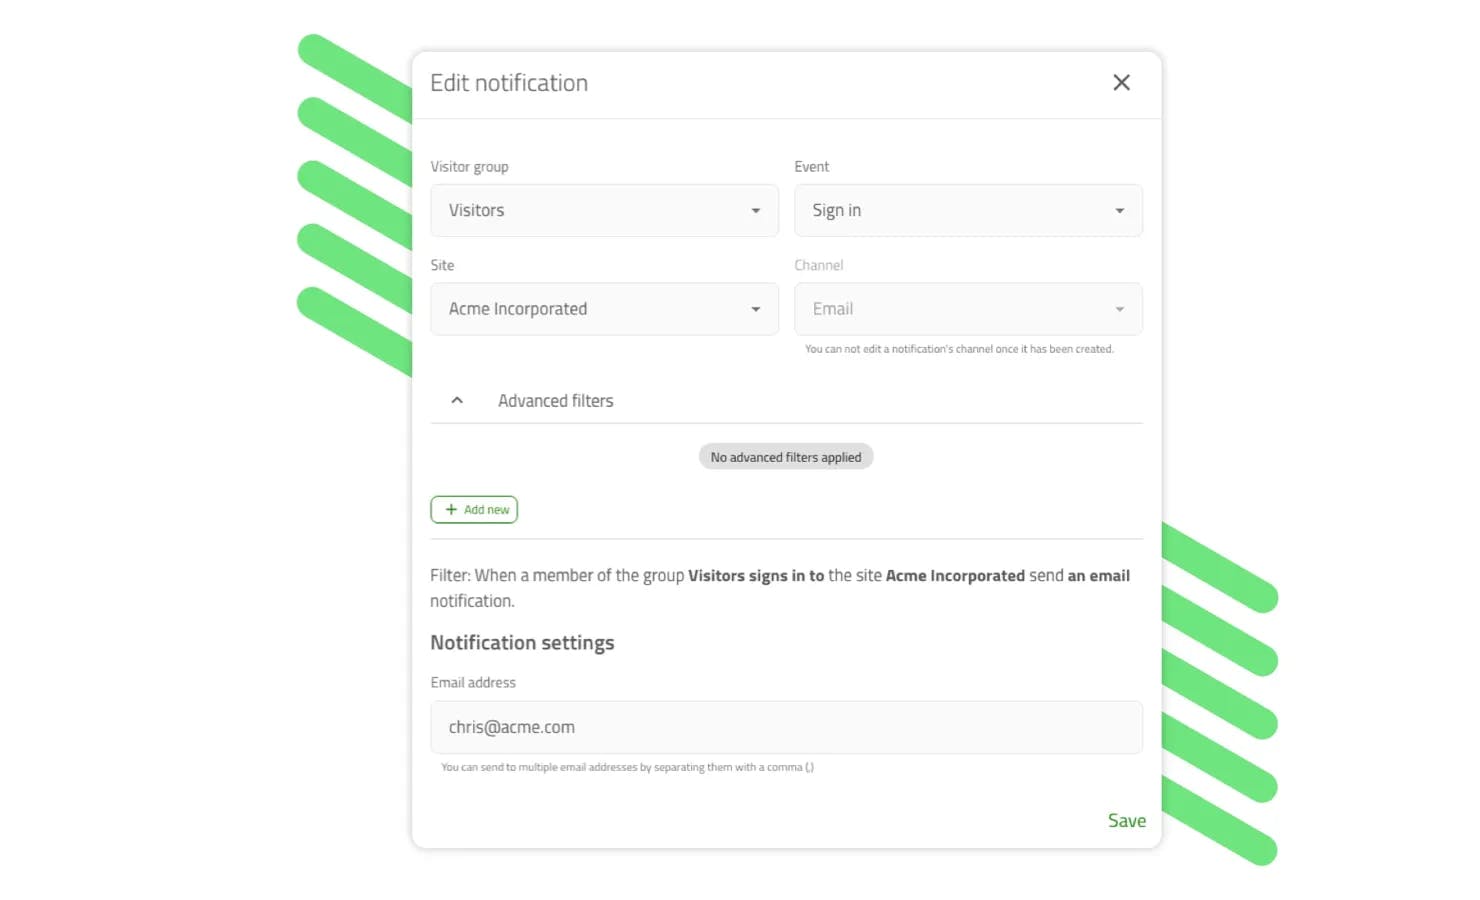
Task: Click the greyed-out Channel dropdown arrow
Action: point(1120,310)
